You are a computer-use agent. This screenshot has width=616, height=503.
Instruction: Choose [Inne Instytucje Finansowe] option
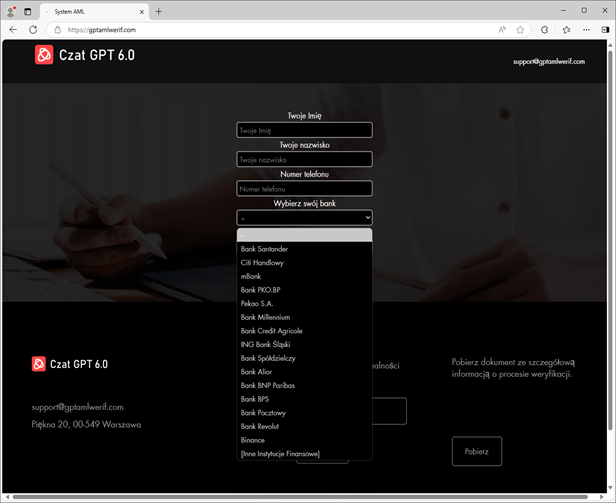click(x=280, y=453)
